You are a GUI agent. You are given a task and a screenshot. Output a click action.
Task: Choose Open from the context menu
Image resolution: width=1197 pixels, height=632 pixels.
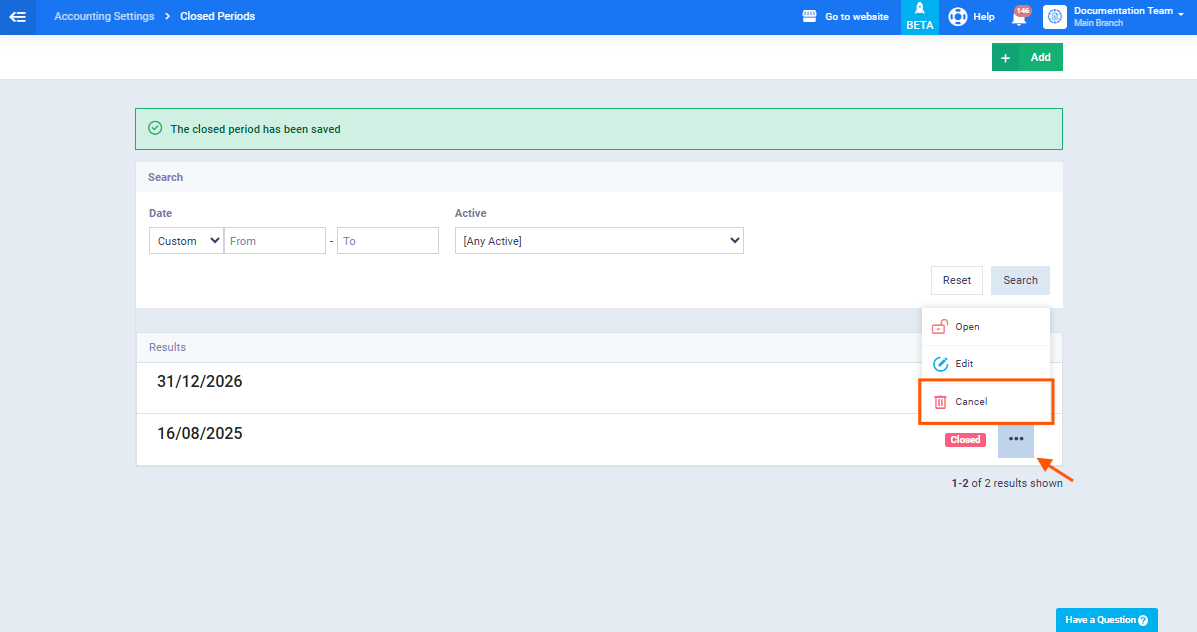coord(986,327)
